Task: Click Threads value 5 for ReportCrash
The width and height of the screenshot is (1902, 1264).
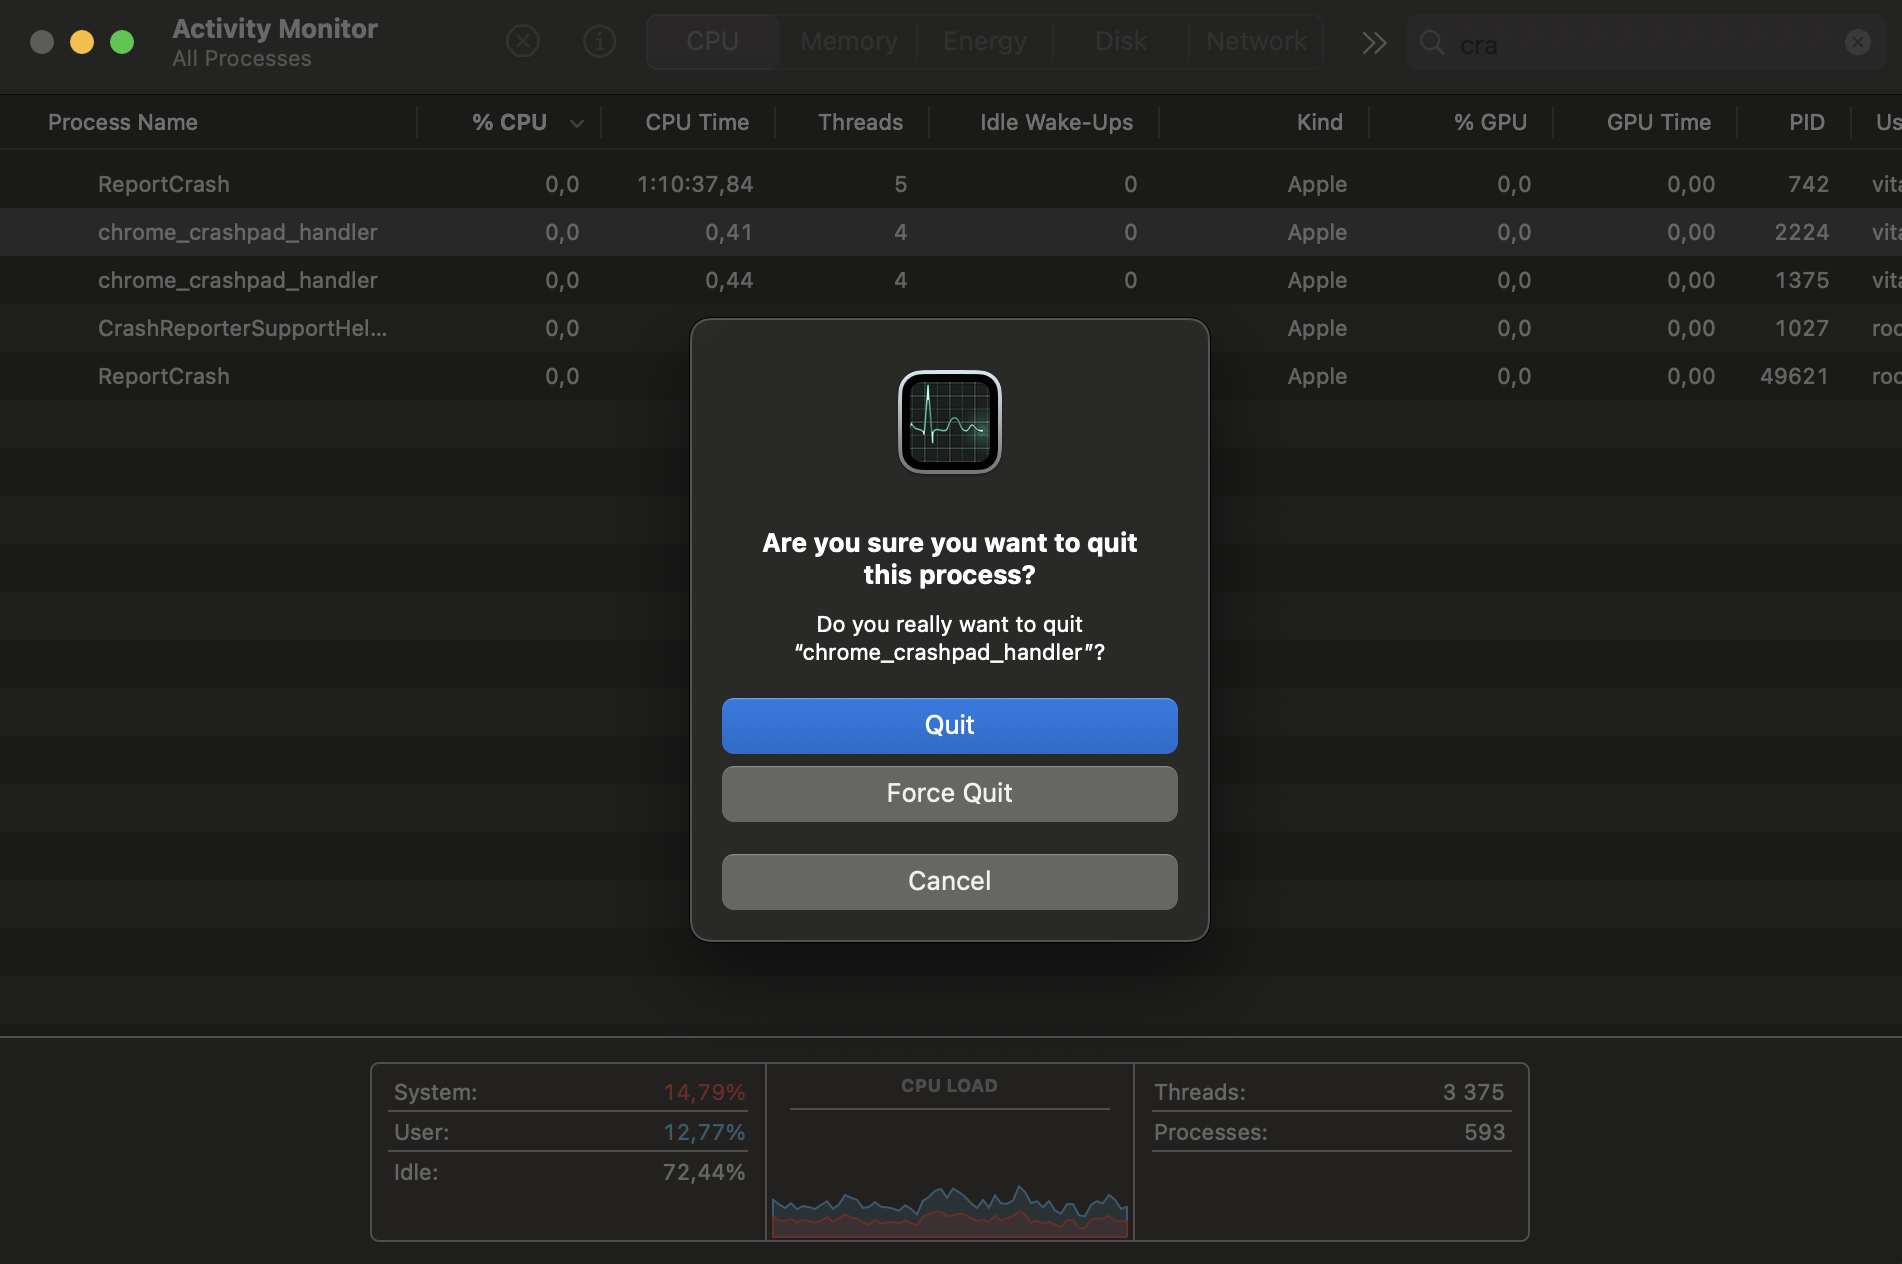Action: [900, 184]
